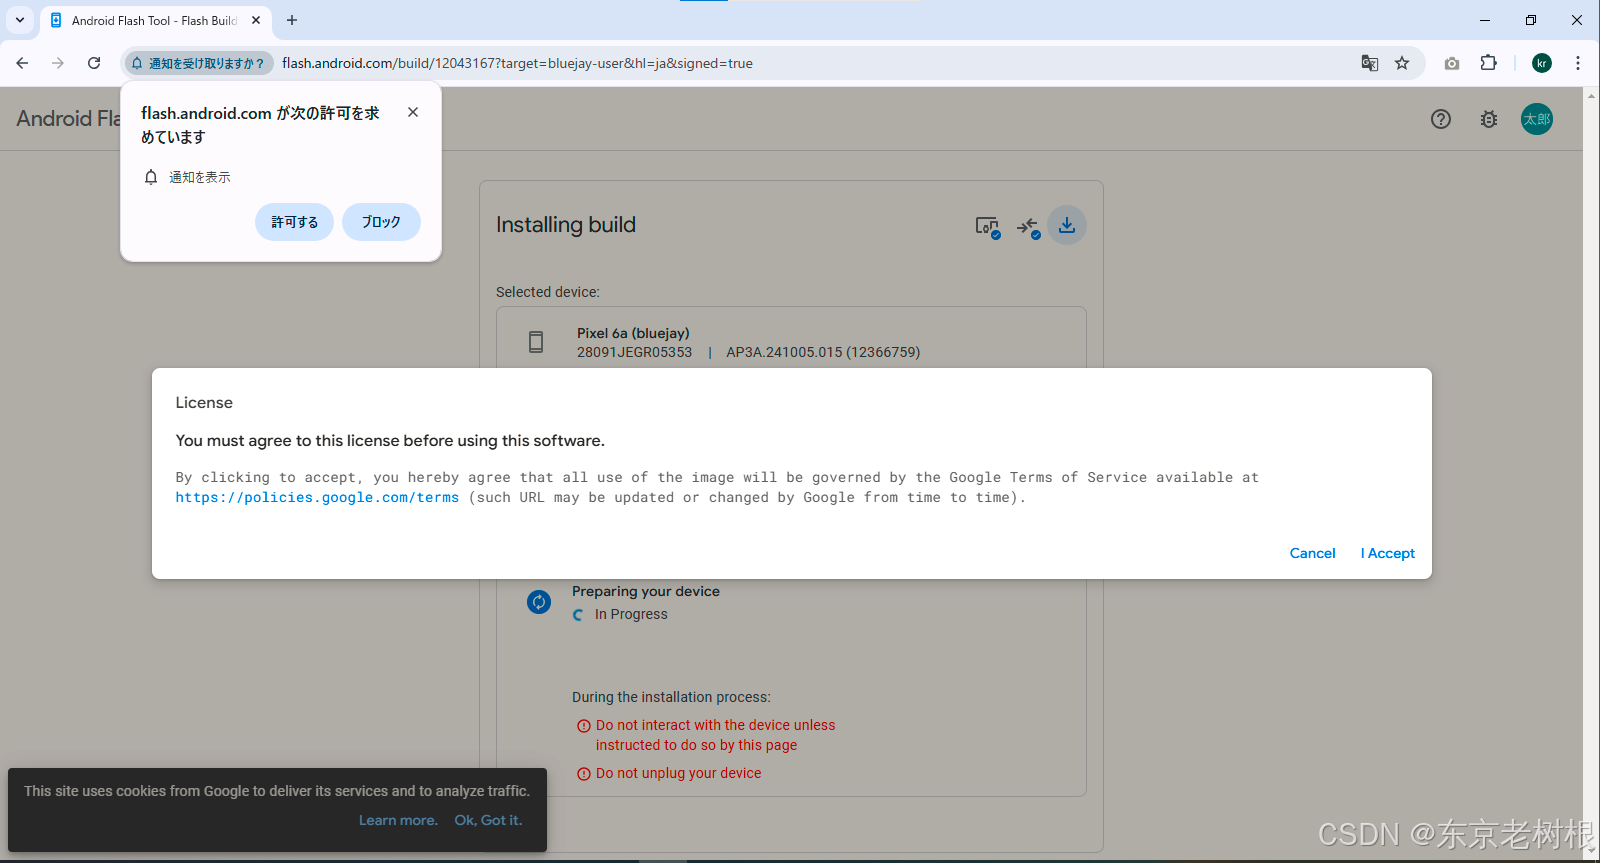Click the phone icon for Pixel 6a
The width and height of the screenshot is (1600, 863).
tap(536, 342)
